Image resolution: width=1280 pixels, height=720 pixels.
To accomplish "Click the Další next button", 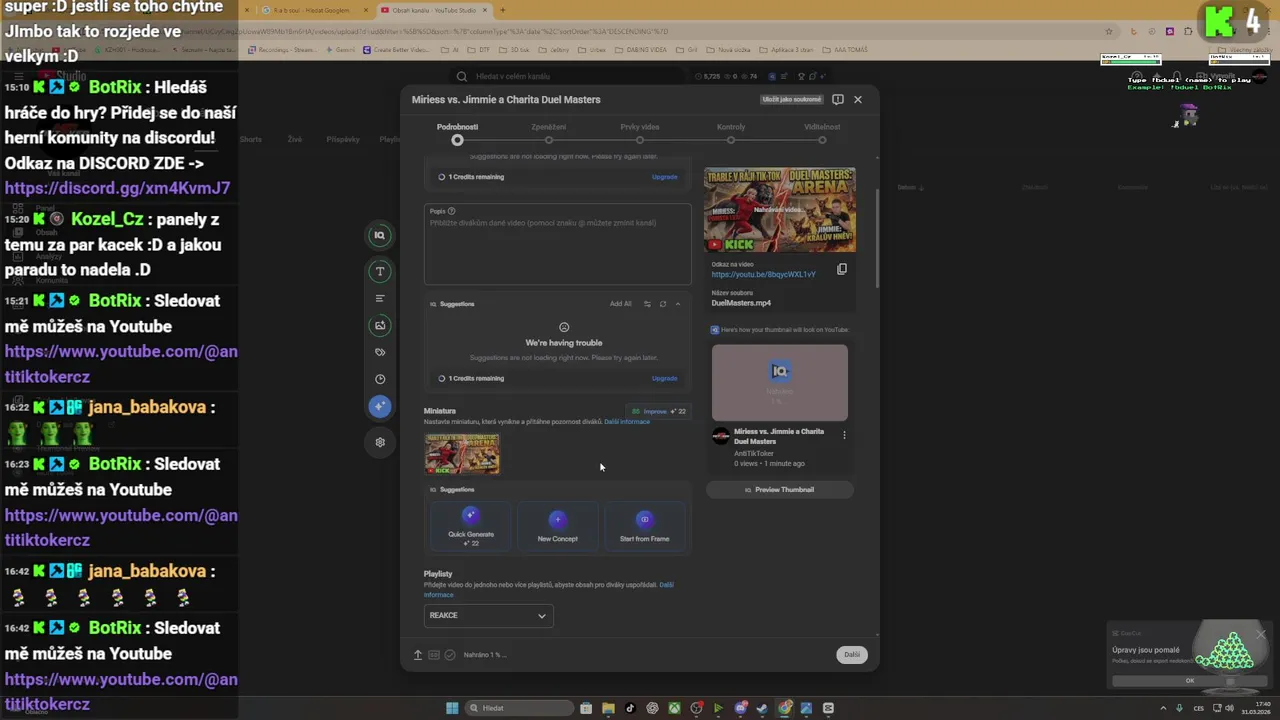I will click(x=852, y=655).
